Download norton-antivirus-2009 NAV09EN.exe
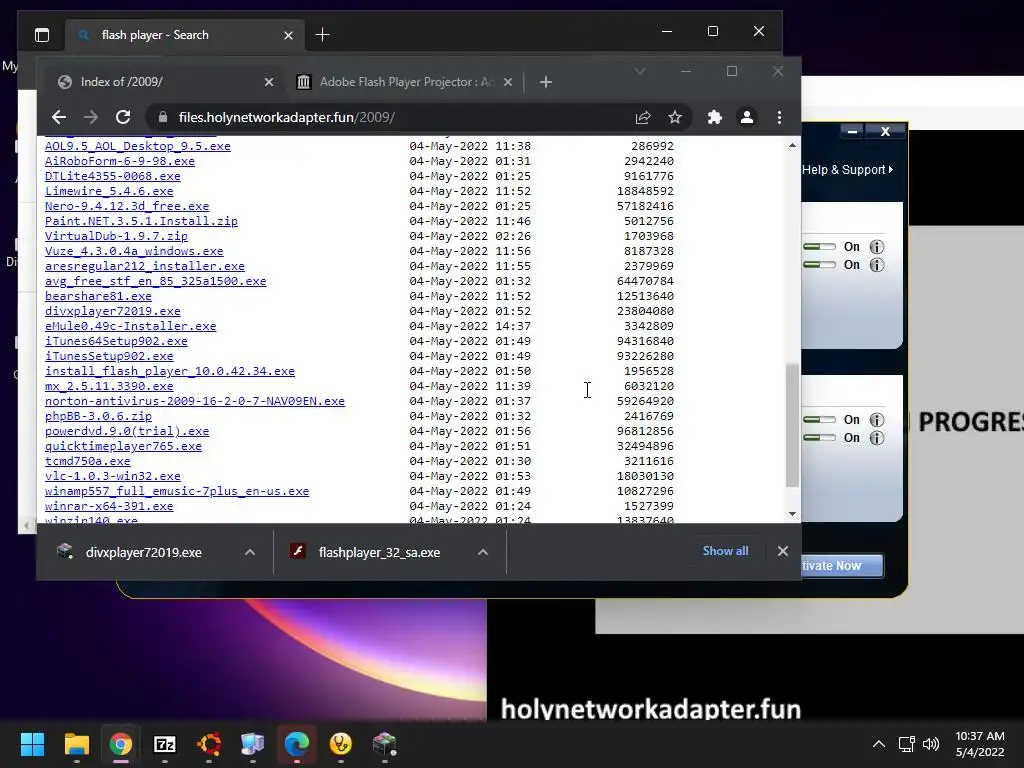Image resolution: width=1024 pixels, height=768 pixels. coord(195,401)
